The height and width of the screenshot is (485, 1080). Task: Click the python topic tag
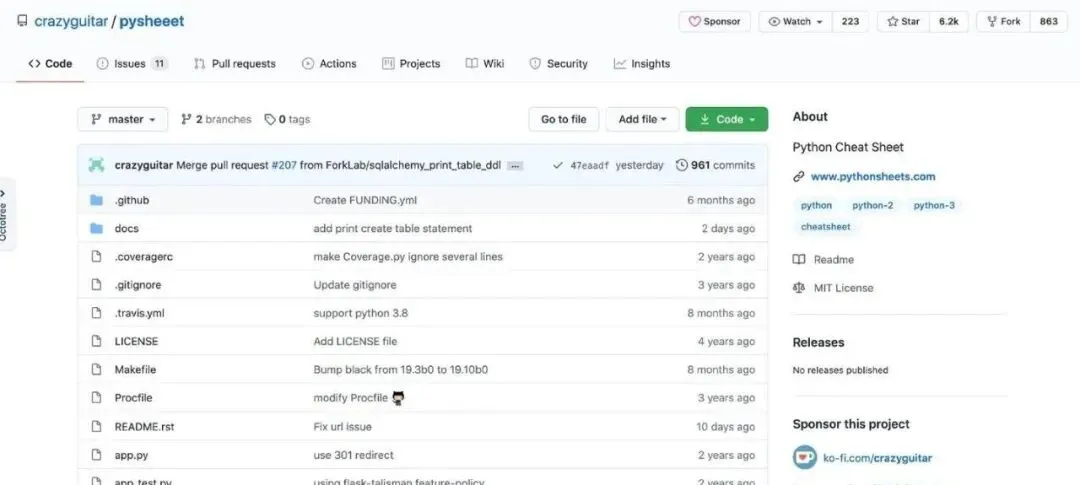point(816,205)
